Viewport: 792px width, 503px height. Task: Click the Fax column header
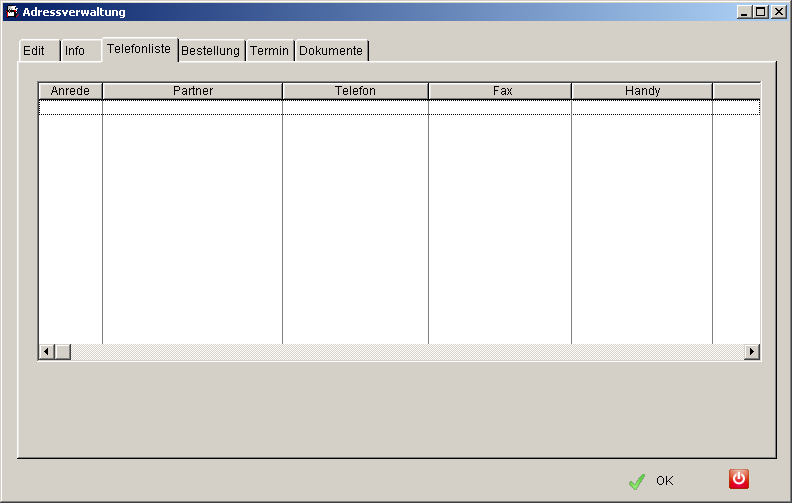(500, 91)
